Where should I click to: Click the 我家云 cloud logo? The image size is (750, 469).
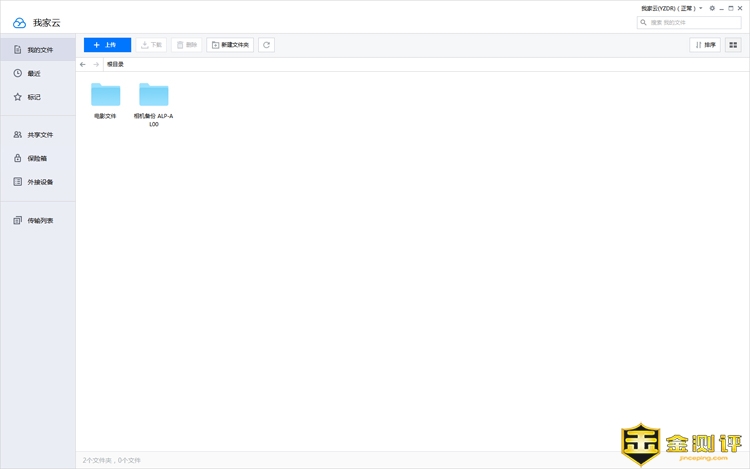(19, 22)
